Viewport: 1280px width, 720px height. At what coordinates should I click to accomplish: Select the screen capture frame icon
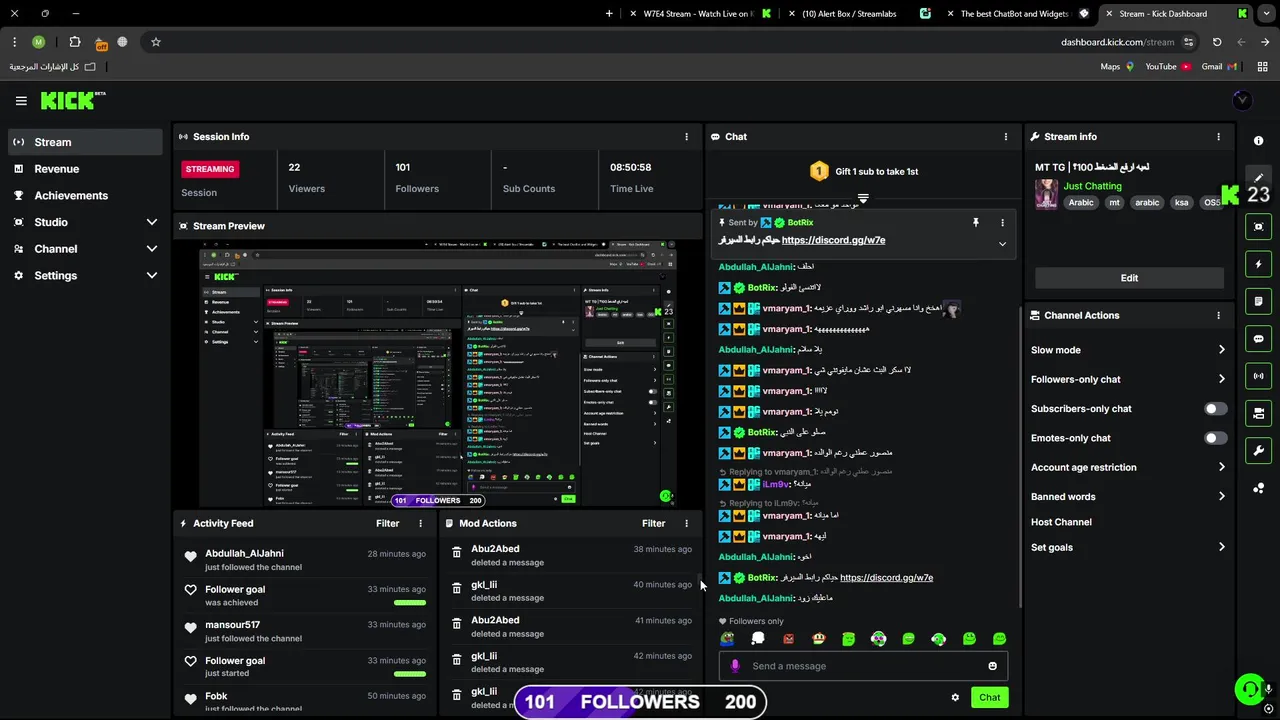coord(1258,227)
